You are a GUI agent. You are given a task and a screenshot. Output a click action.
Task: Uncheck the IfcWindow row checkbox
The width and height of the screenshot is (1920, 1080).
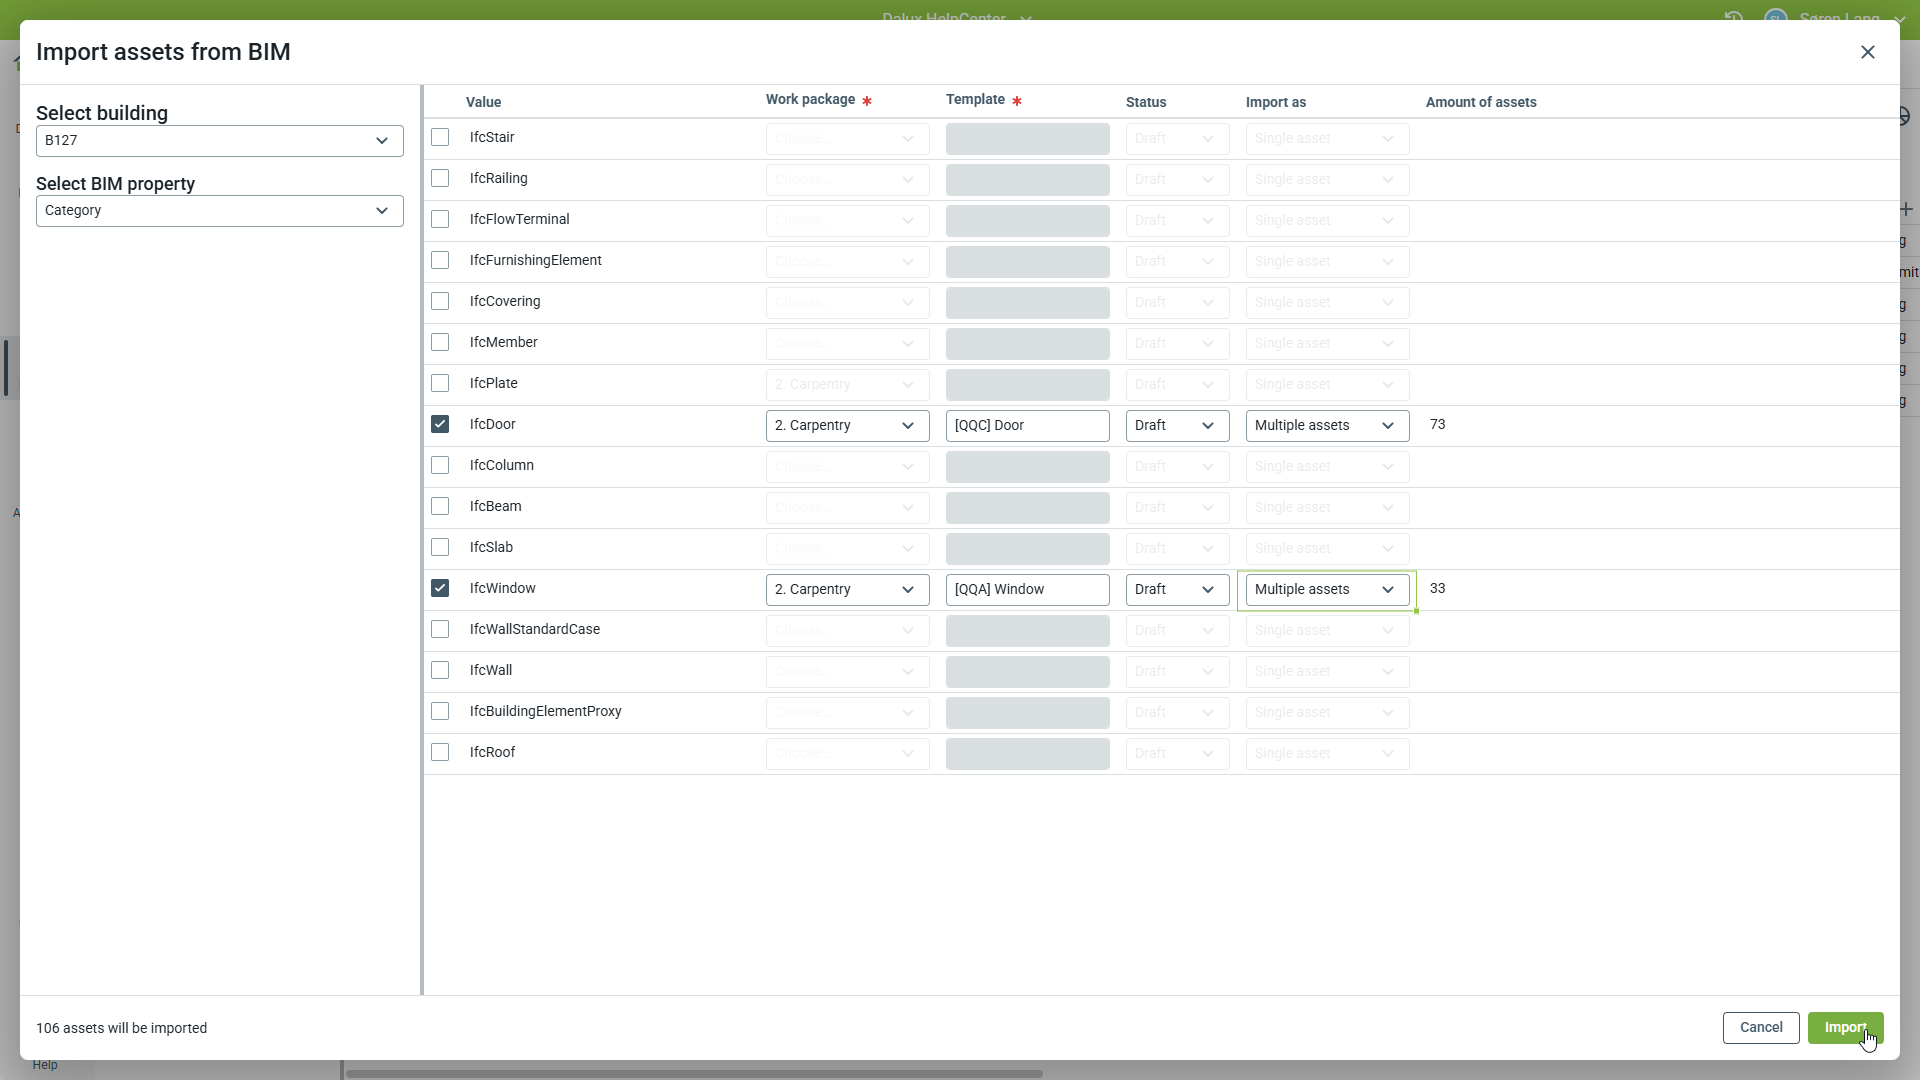pos(440,588)
